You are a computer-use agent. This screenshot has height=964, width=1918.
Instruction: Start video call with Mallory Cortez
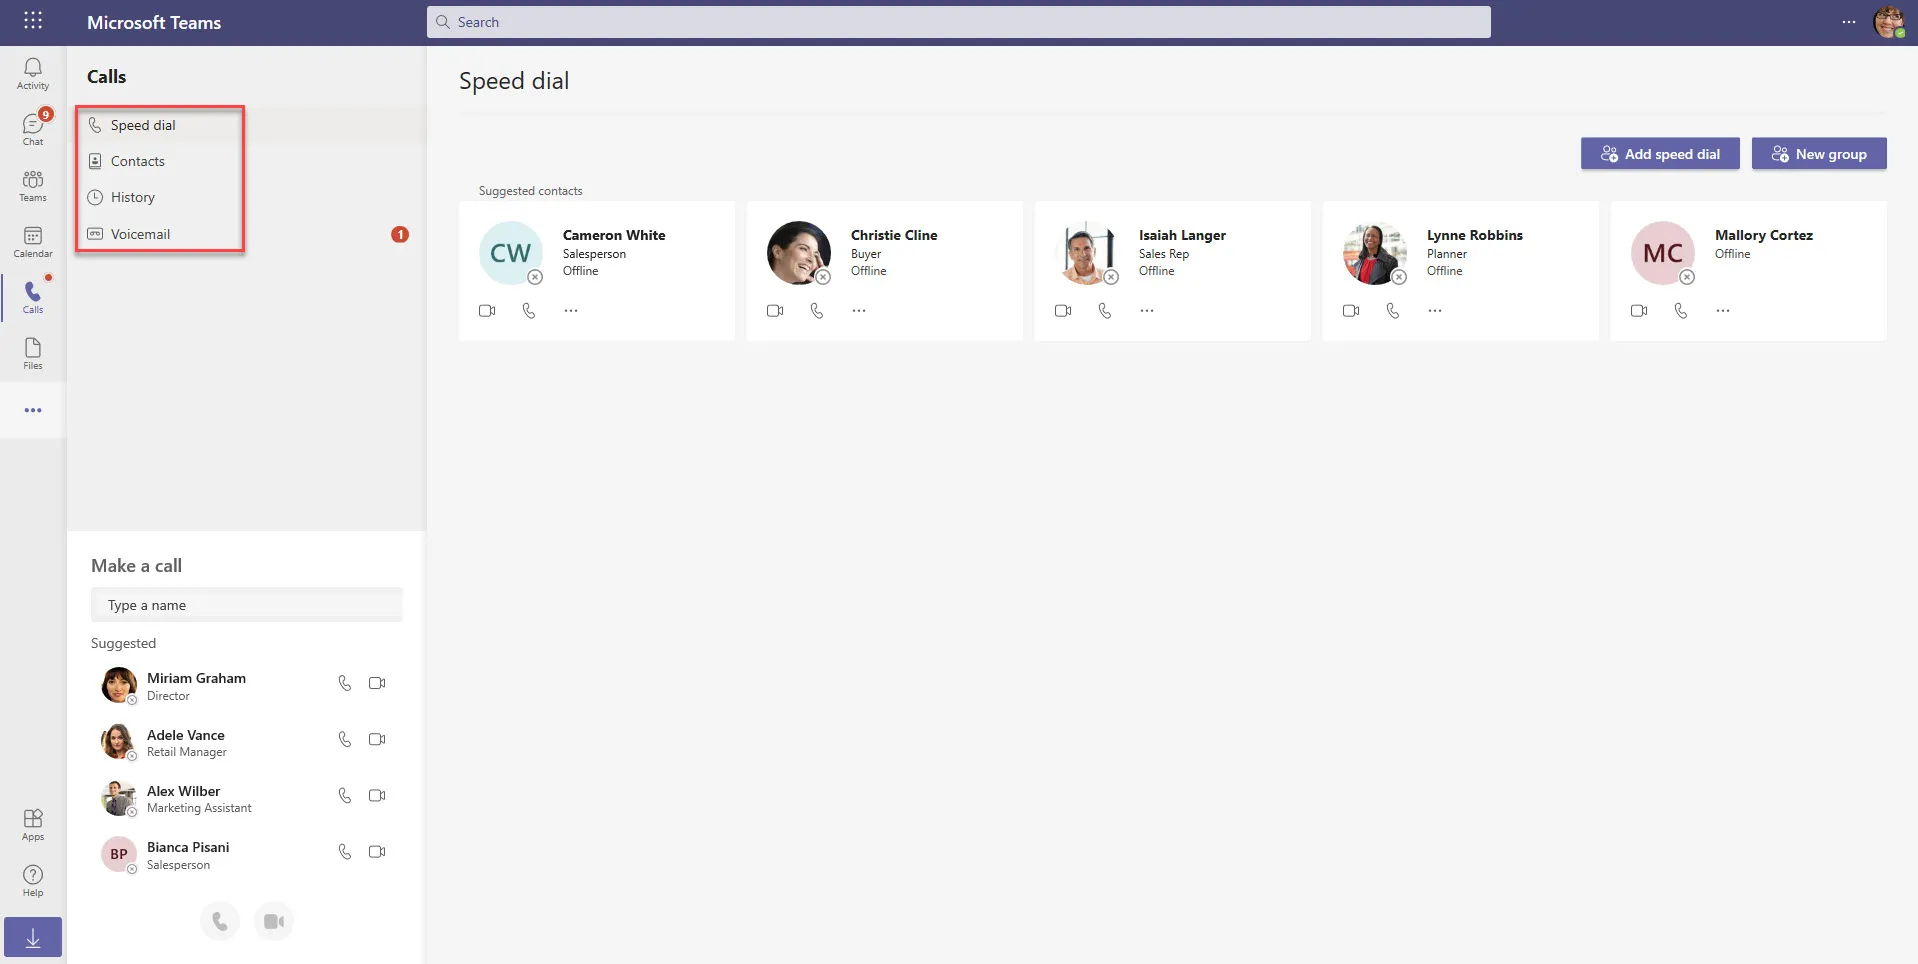coord(1639,311)
